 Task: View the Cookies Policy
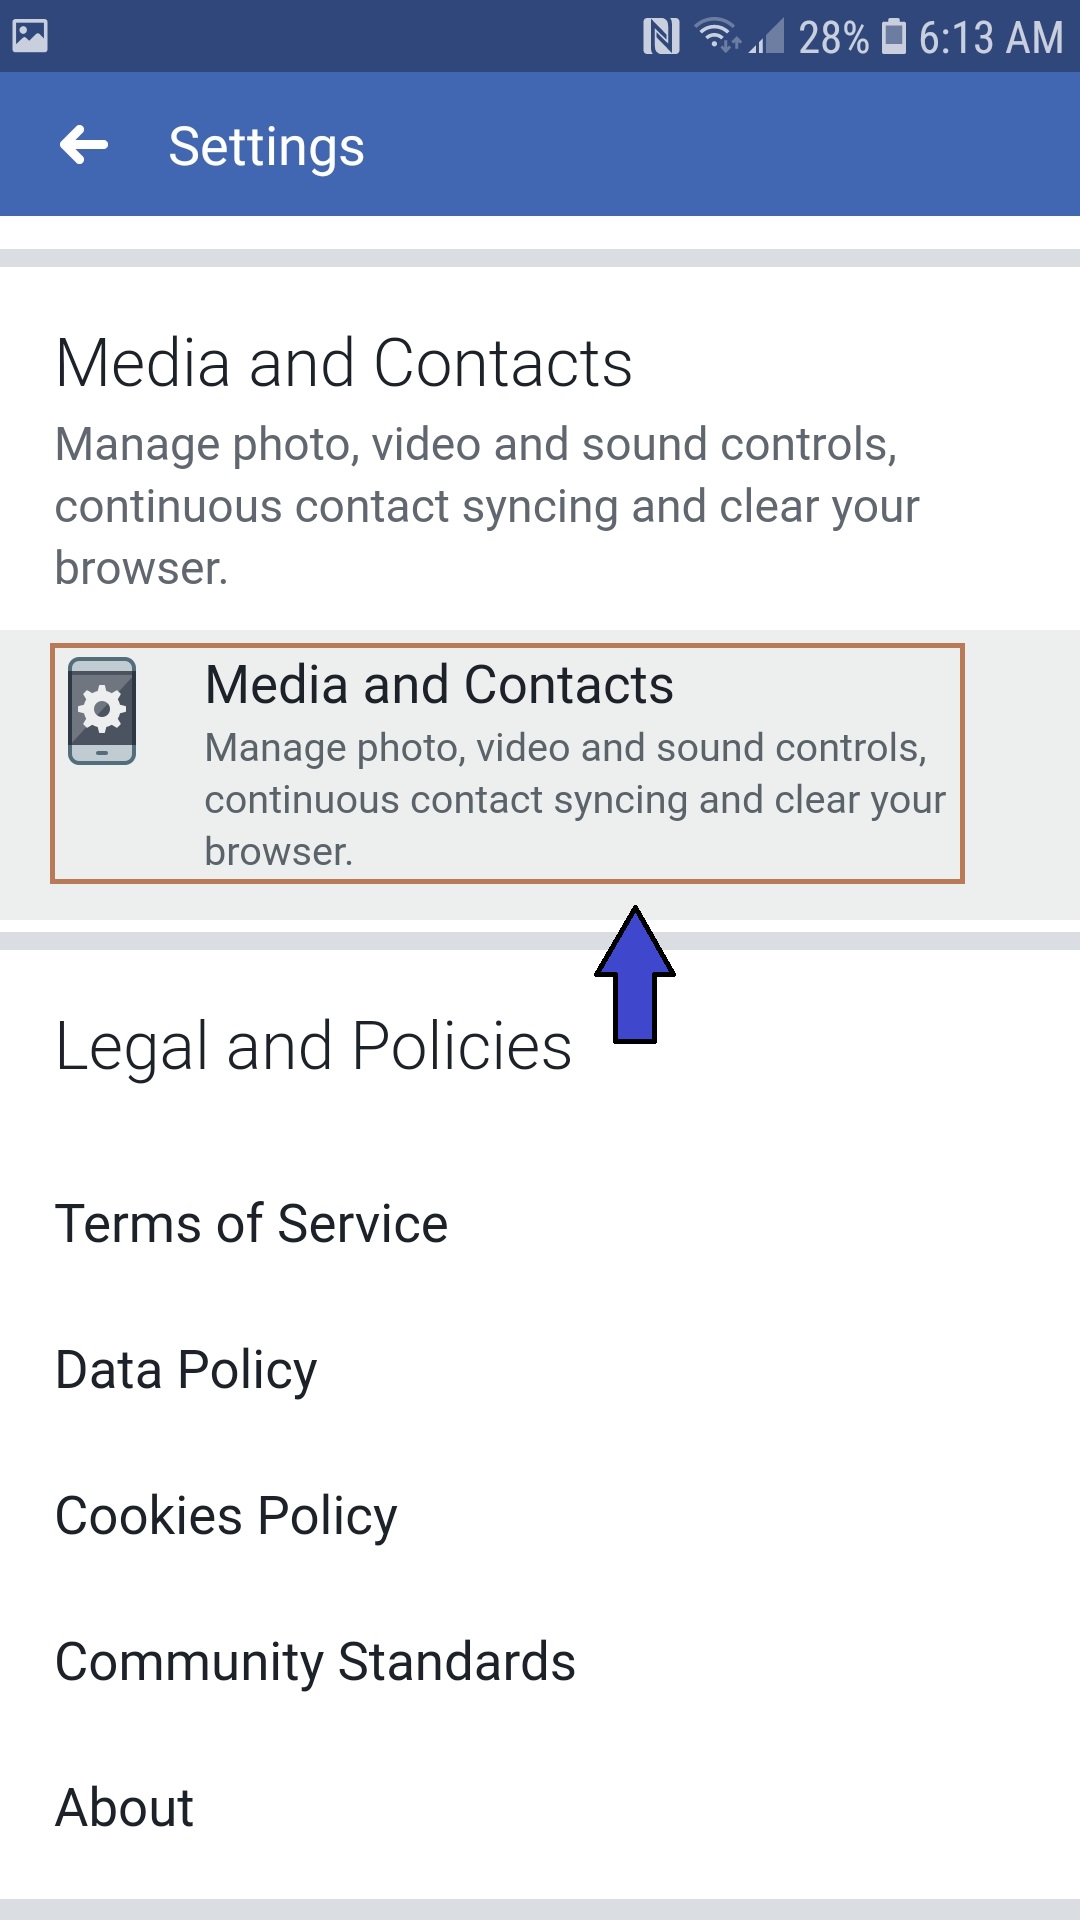tap(226, 1516)
